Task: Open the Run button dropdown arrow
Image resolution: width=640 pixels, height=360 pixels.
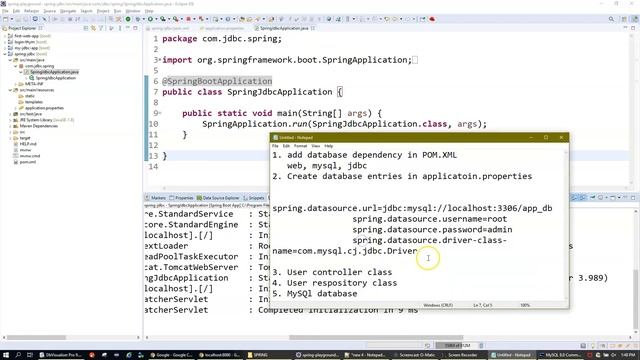Action: pos(156,19)
